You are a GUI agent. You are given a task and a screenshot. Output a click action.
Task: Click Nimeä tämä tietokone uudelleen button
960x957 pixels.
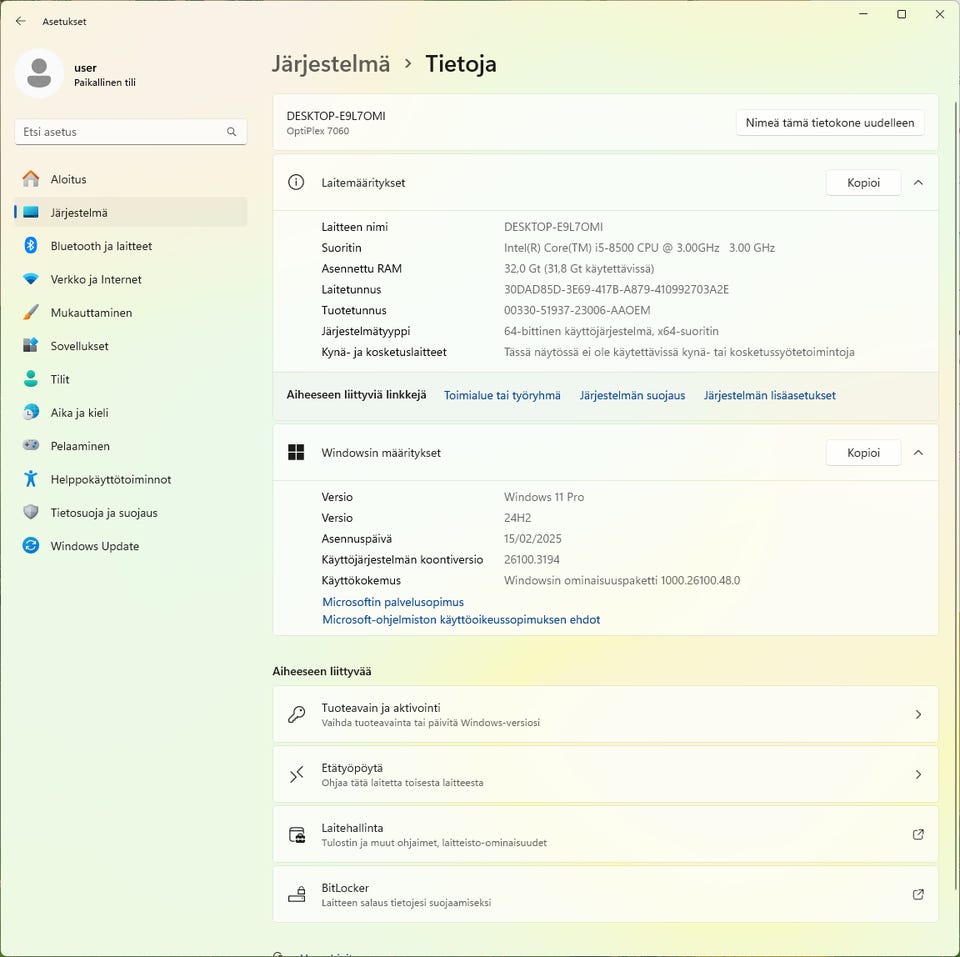[830, 122]
